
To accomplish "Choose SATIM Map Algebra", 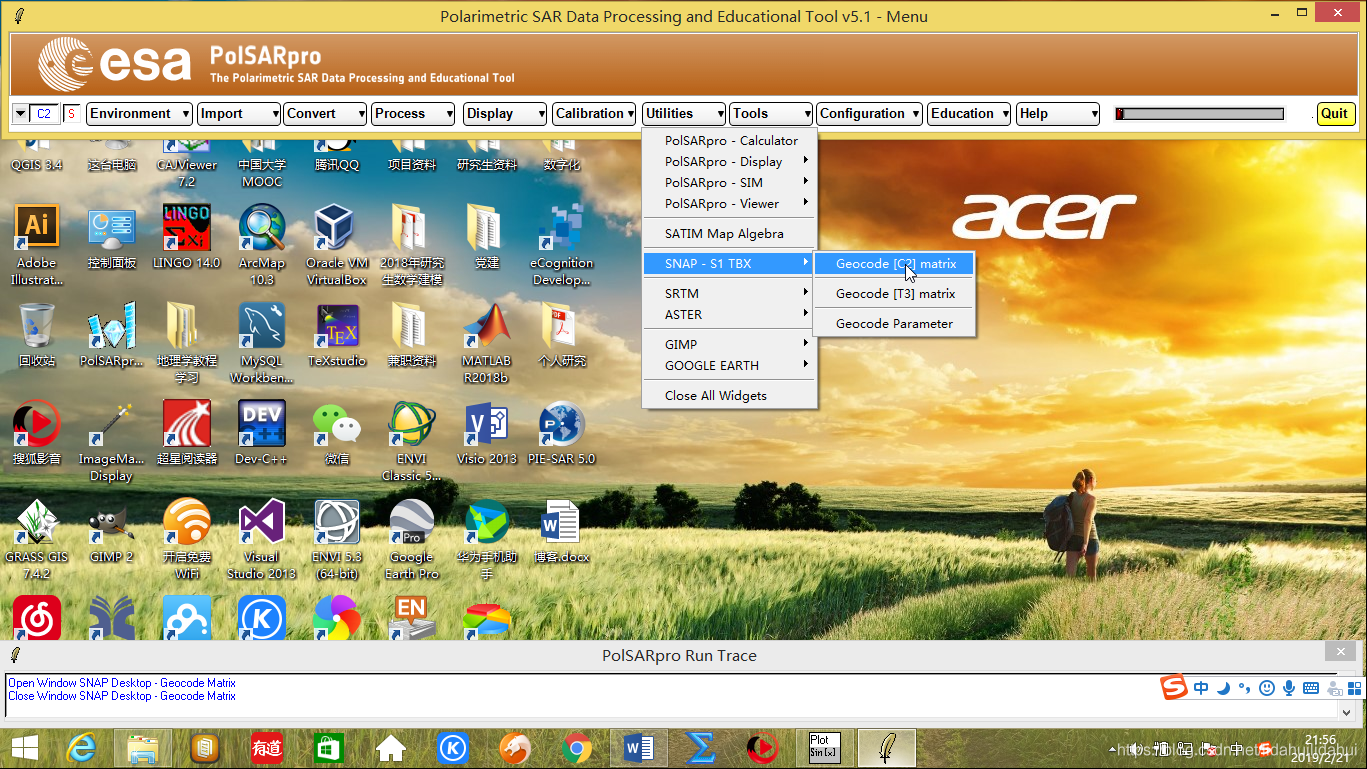I will (730, 234).
